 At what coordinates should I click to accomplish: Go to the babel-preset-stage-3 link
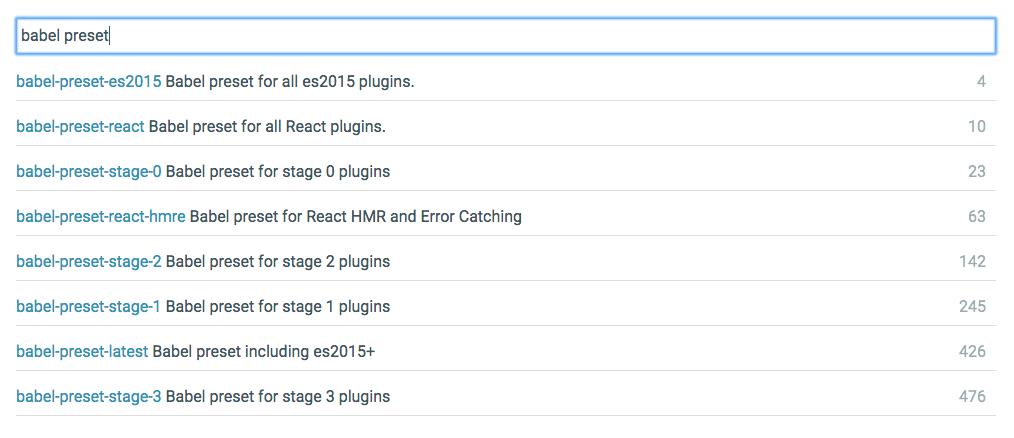tap(89, 396)
